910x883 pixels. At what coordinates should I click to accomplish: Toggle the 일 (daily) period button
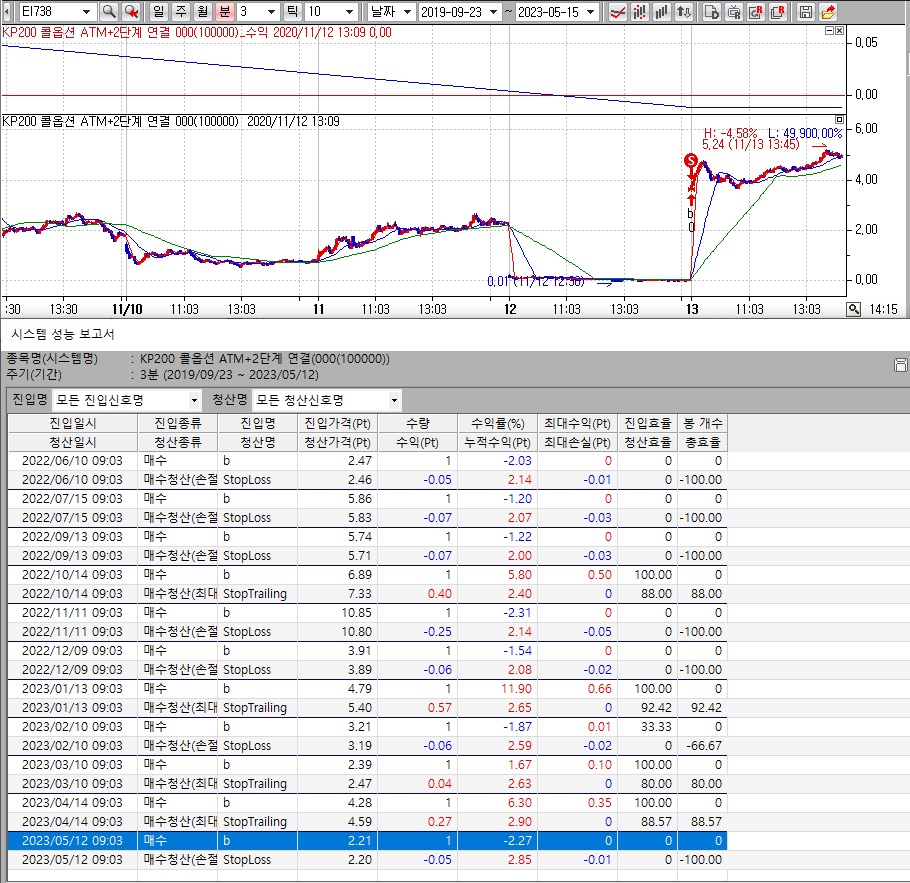click(x=159, y=12)
